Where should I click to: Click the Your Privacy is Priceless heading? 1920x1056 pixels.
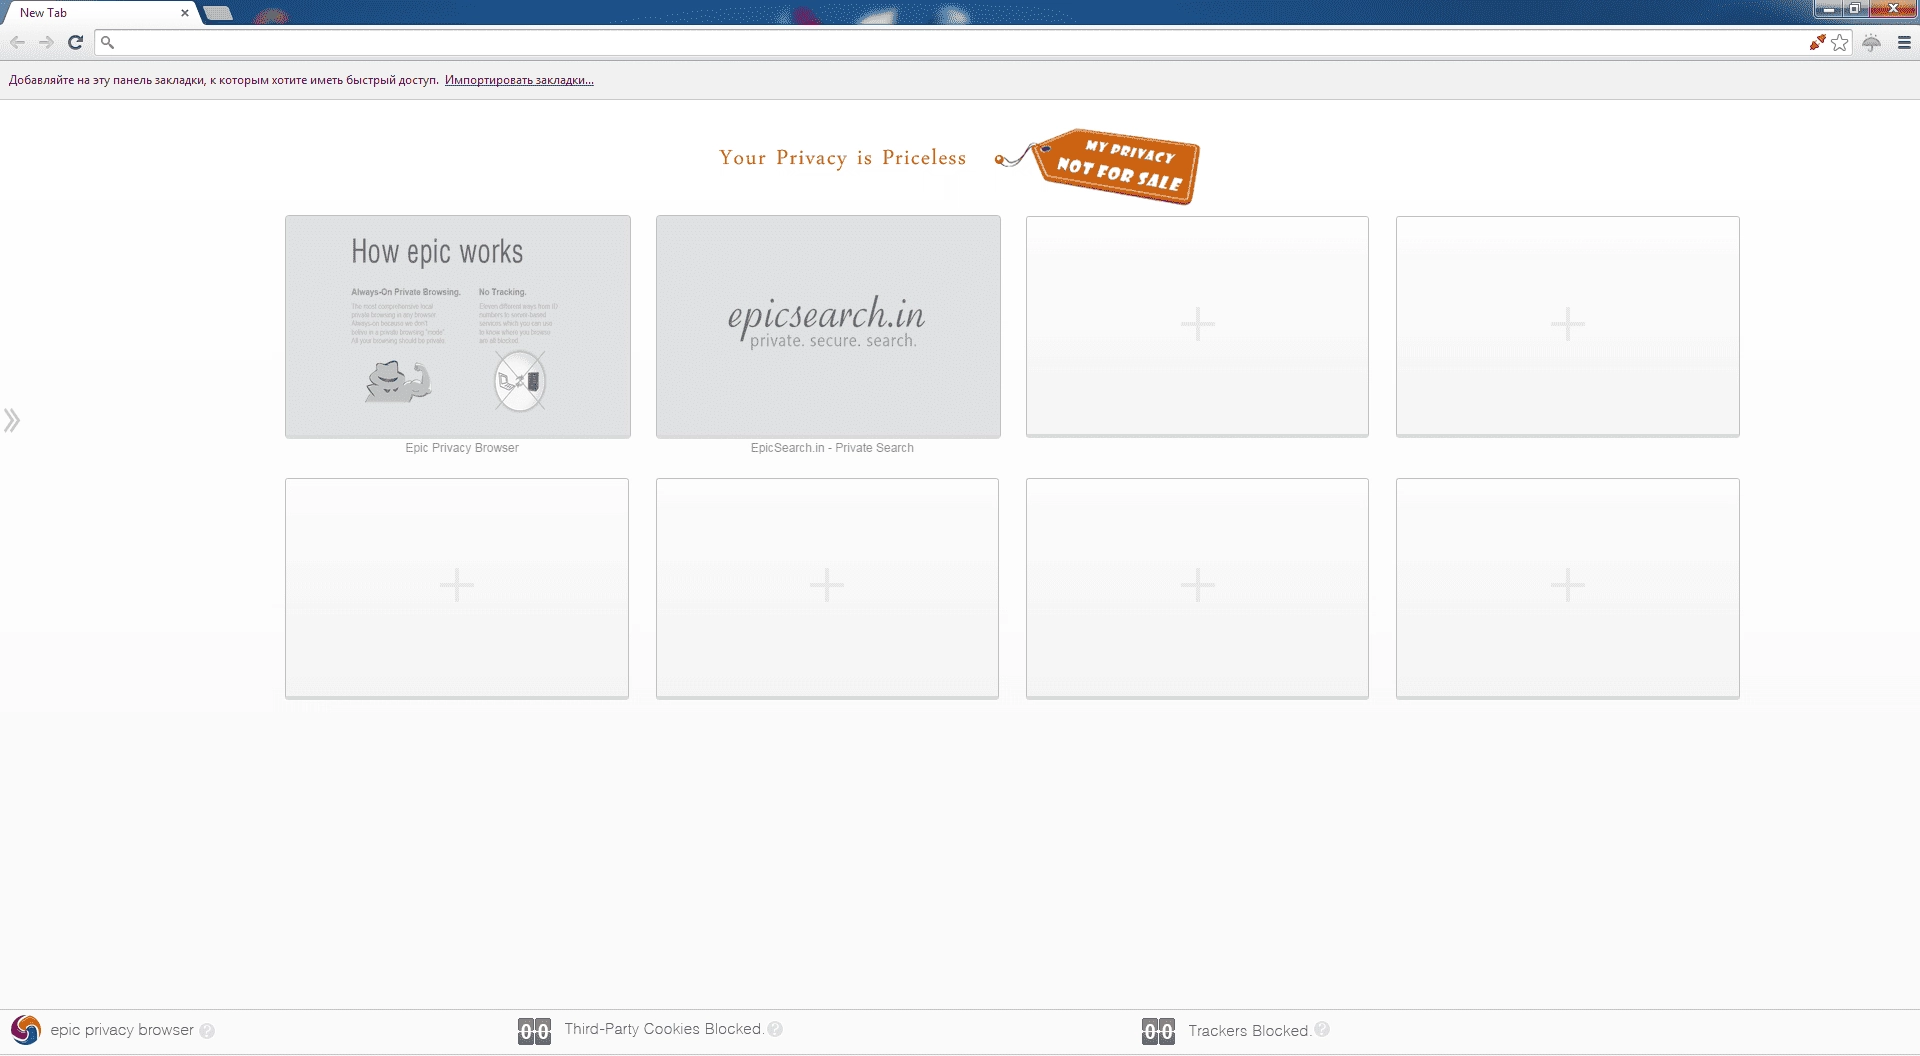pos(843,158)
